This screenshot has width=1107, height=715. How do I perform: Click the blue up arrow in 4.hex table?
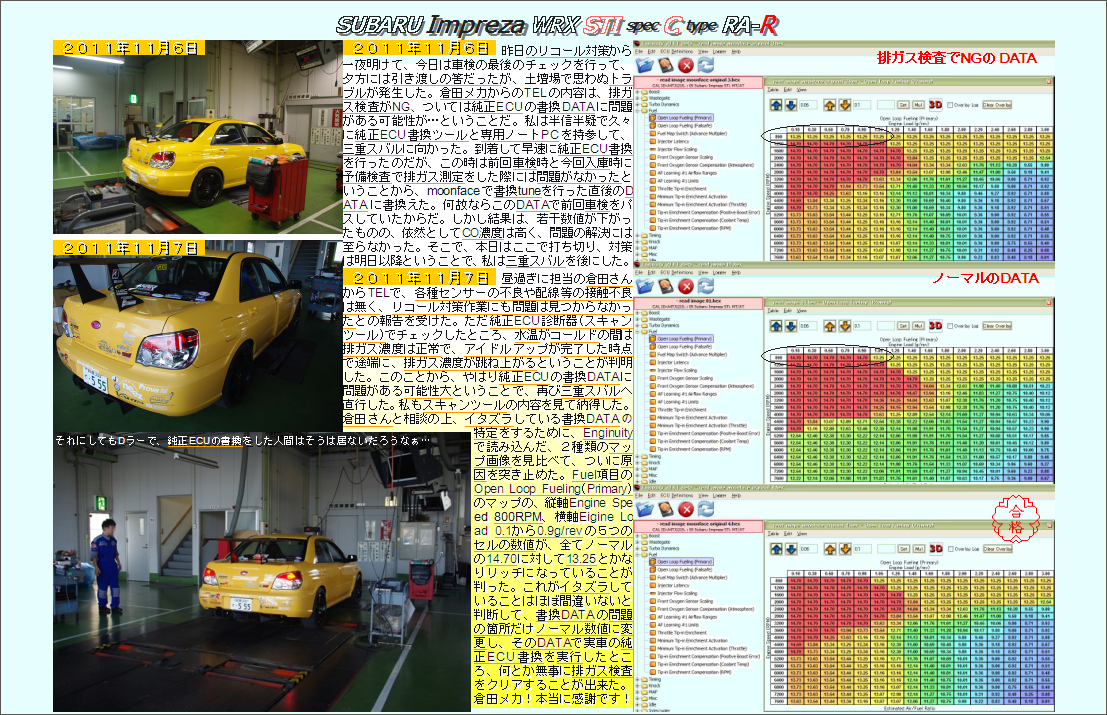tap(777, 548)
